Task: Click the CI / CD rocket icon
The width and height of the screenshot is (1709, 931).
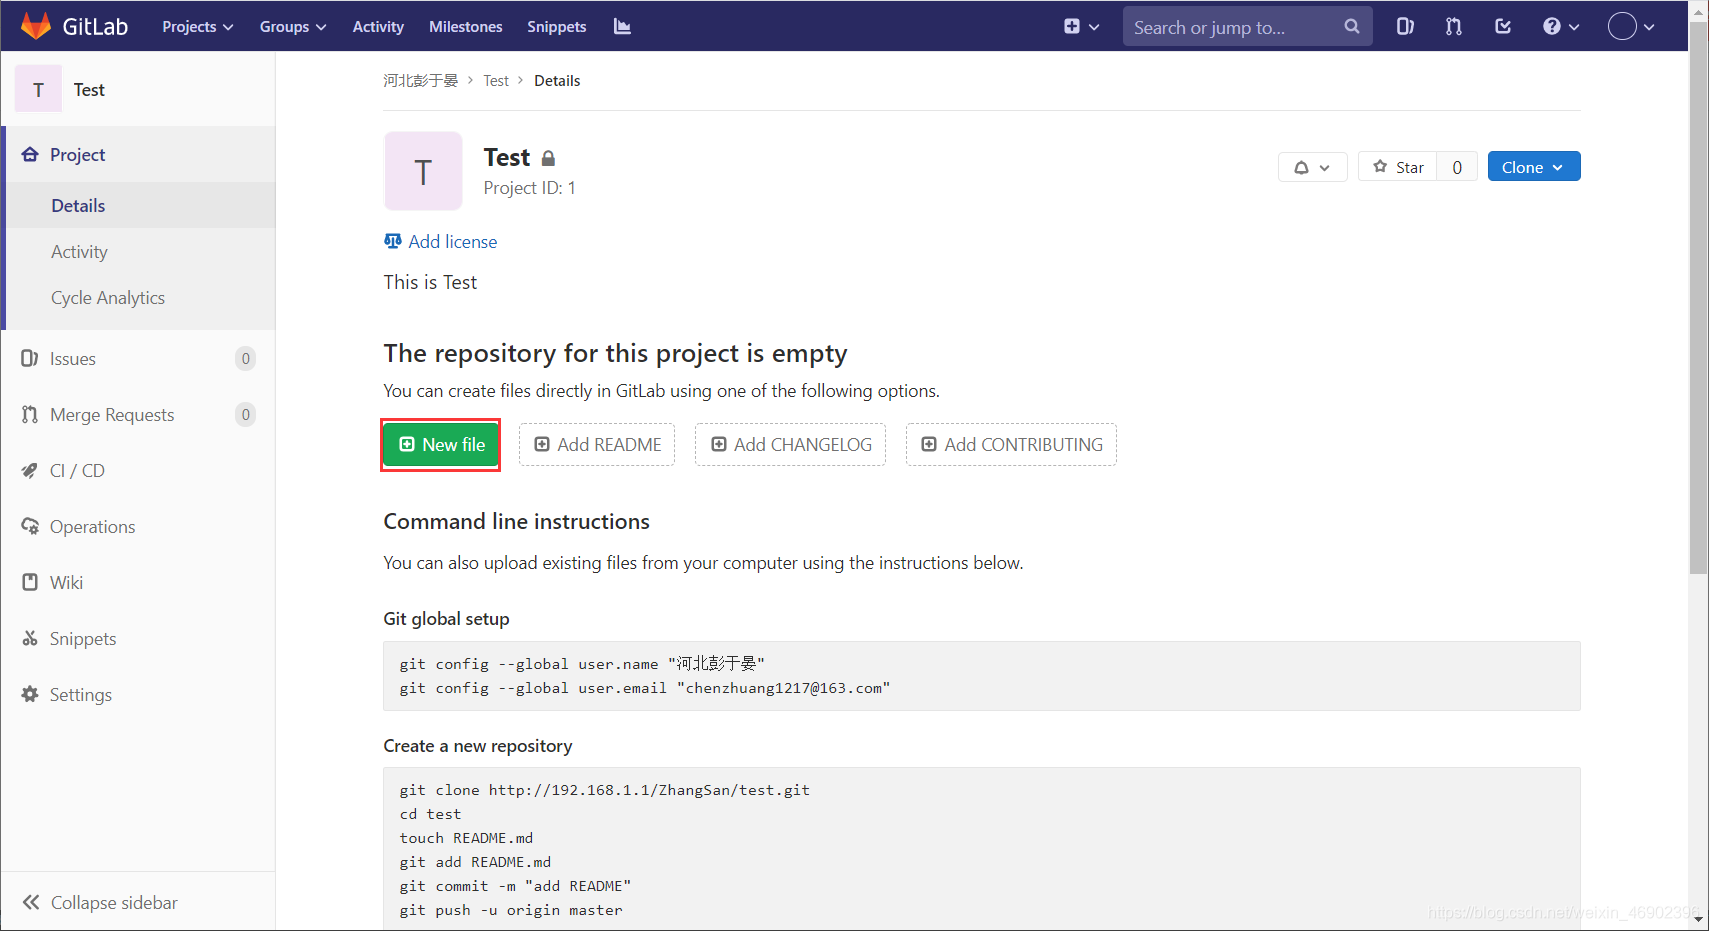Action: point(30,471)
